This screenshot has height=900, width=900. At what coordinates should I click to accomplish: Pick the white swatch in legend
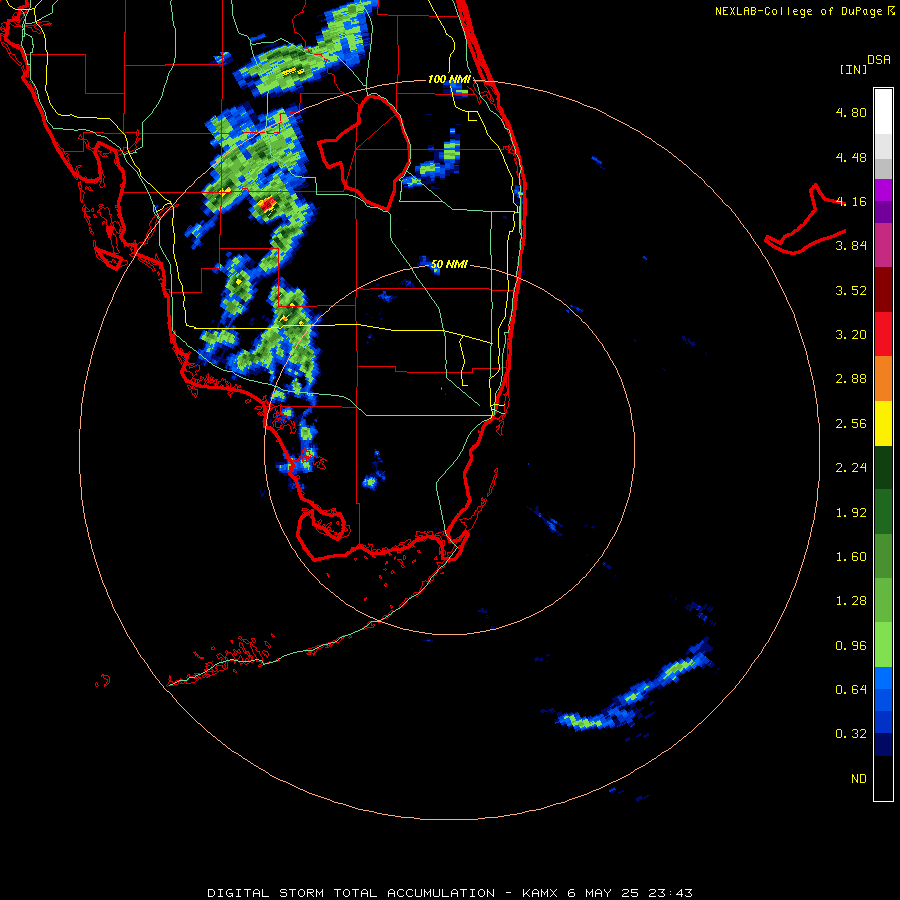(x=883, y=112)
